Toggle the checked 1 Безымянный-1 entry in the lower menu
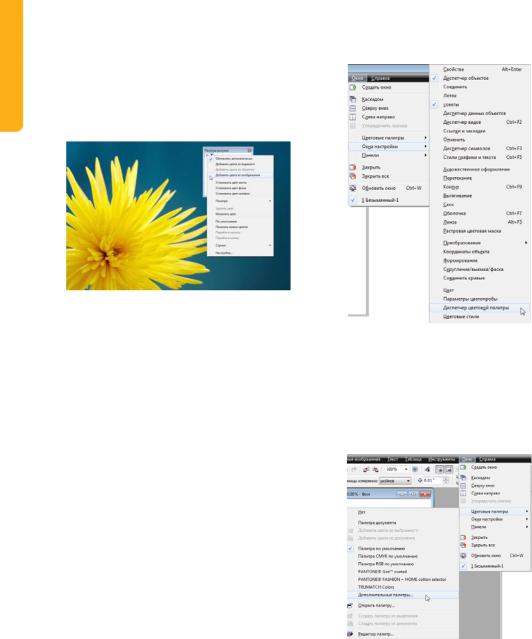 coord(495,566)
